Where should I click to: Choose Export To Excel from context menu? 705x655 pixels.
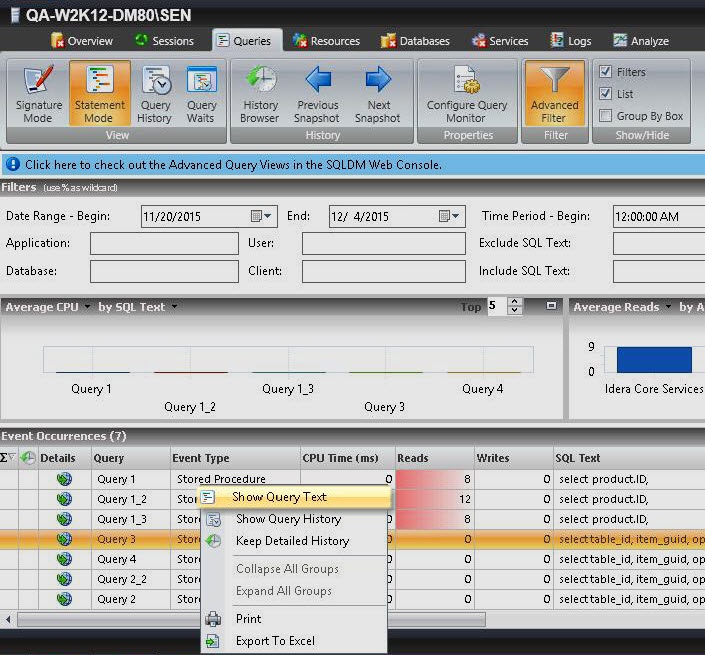coord(274,641)
